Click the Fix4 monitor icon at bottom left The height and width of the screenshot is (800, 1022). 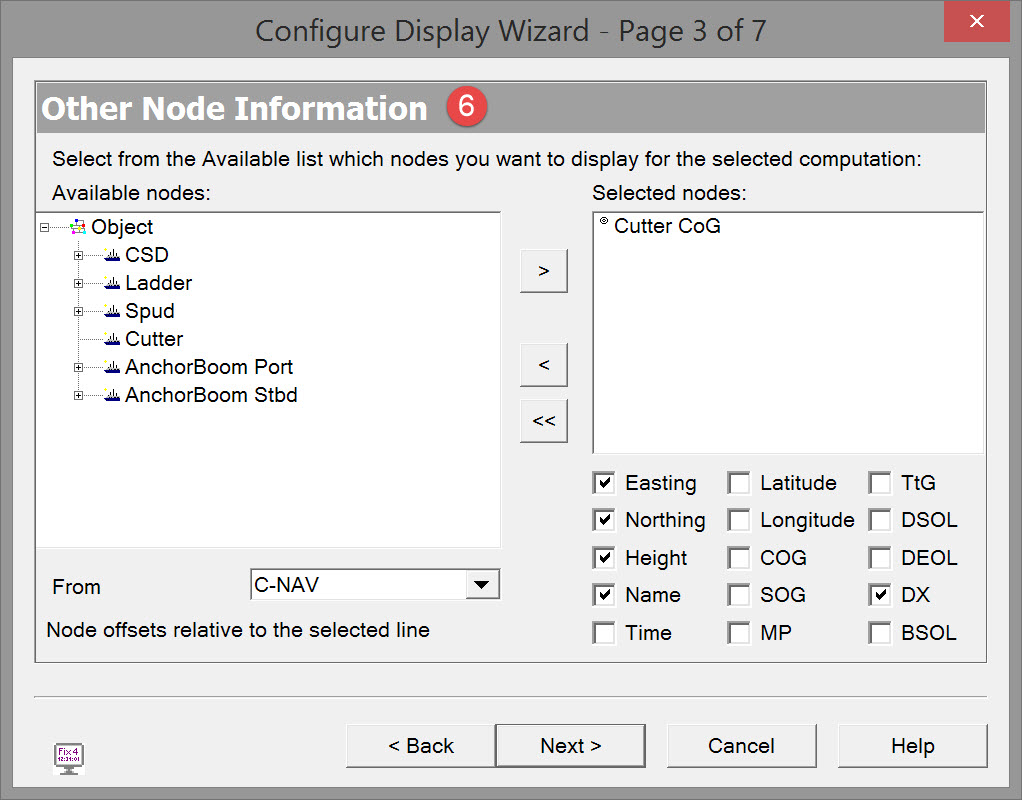(68, 758)
